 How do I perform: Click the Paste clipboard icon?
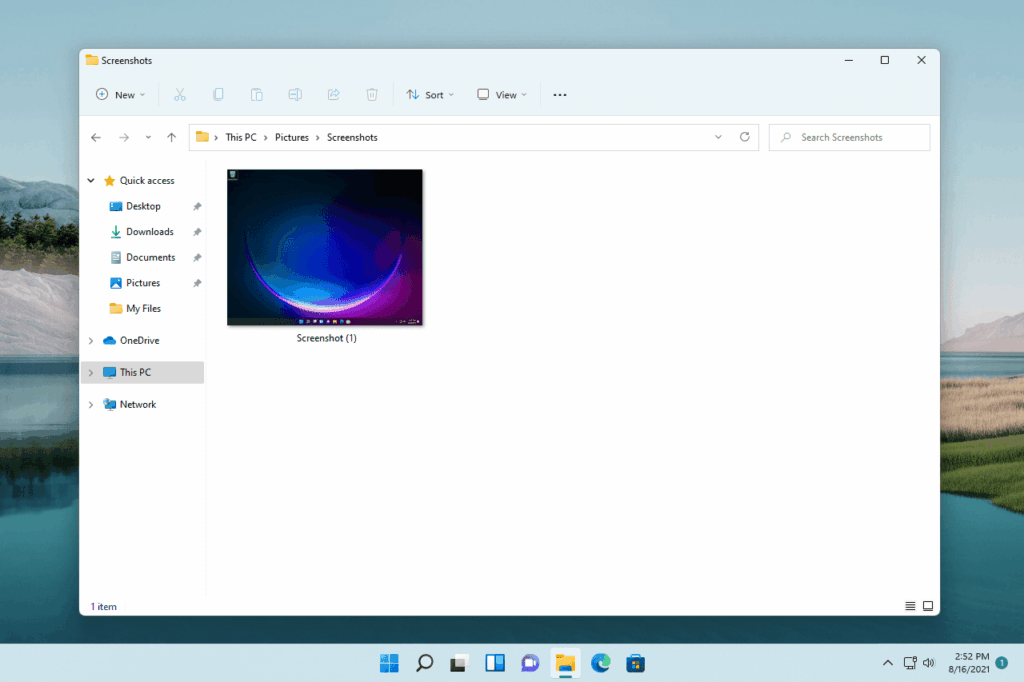click(256, 95)
